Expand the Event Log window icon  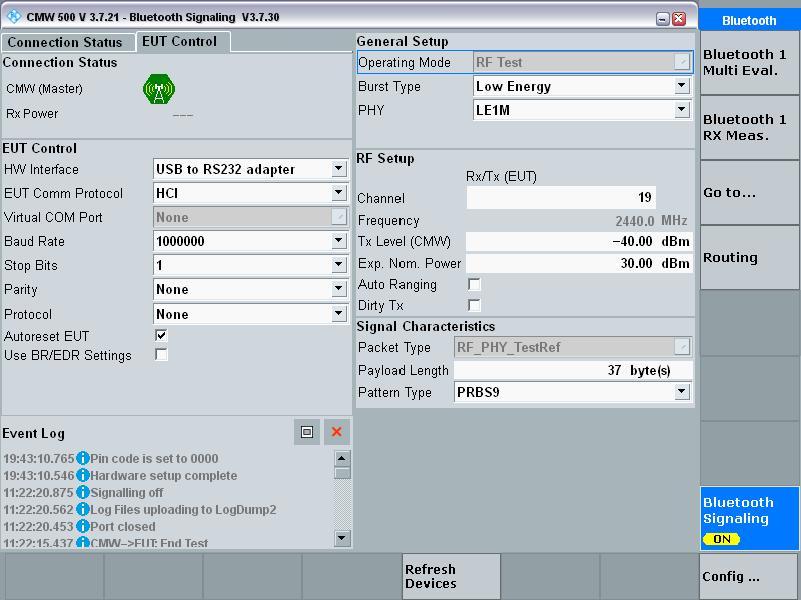click(307, 432)
